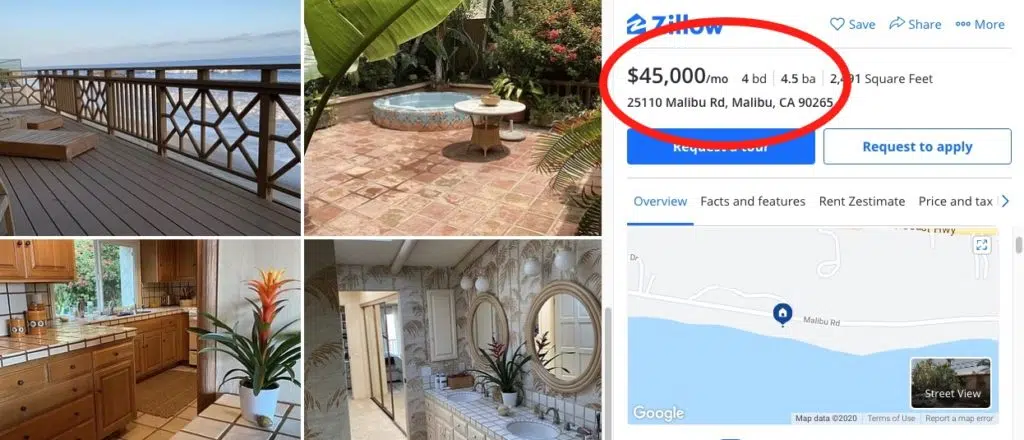Viewport: 1024px width, 440px height.
Task: Open the Price and tax tab
Action: click(955, 202)
